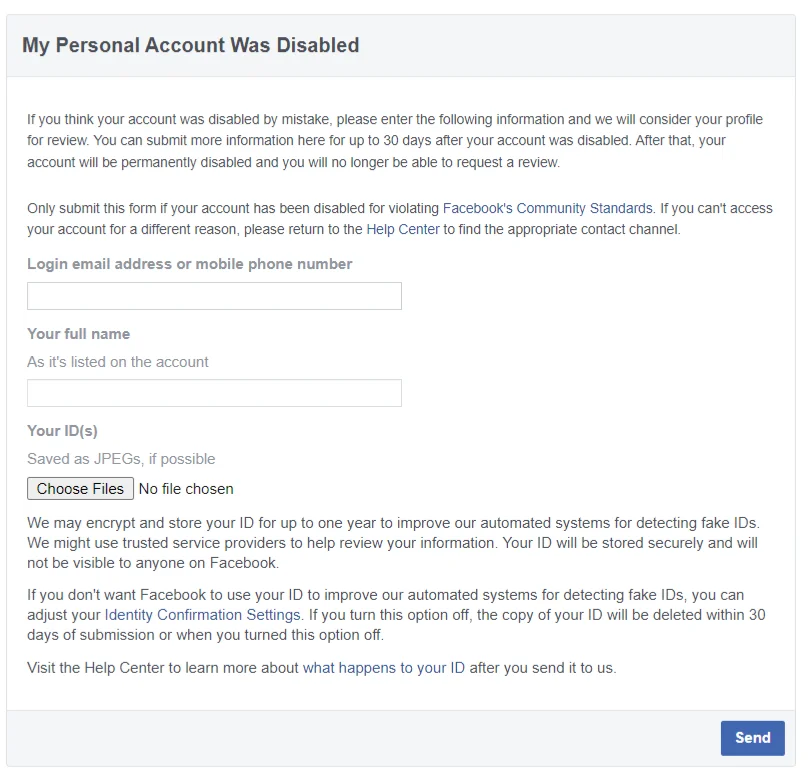Click the login email or phone input field
Screen dimensions: 809x778
[x=214, y=296]
